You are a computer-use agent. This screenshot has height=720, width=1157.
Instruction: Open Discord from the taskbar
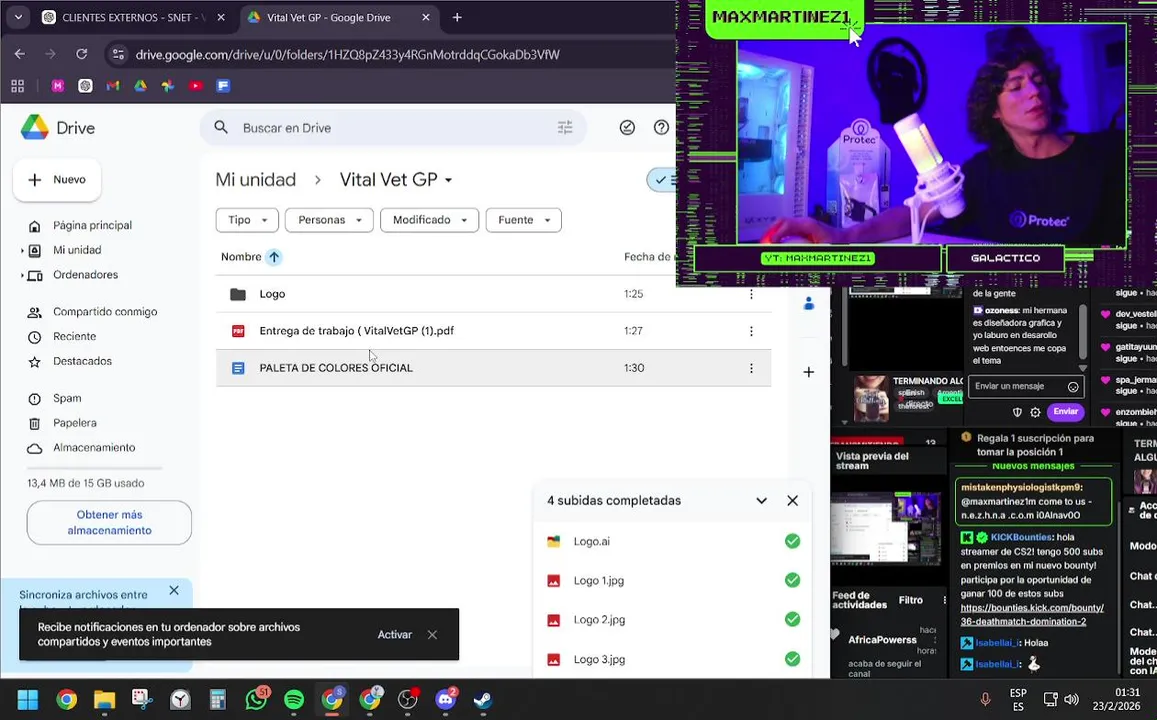(x=446, y=699)
